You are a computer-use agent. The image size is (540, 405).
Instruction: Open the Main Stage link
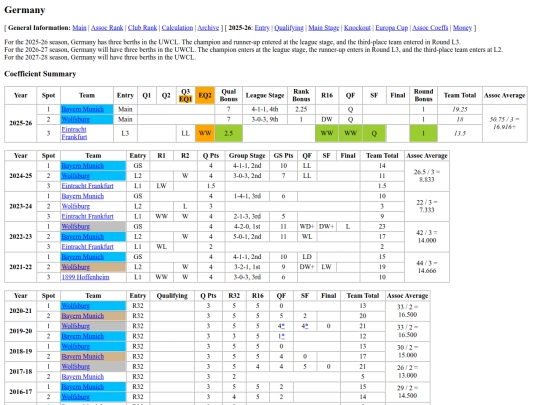(324, 28)
